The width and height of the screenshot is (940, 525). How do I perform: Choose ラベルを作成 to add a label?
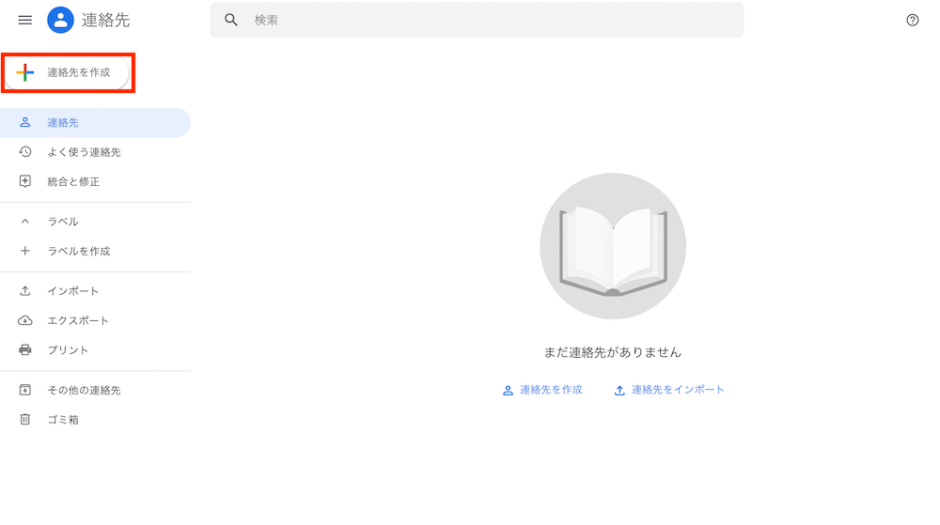[78, 251]
